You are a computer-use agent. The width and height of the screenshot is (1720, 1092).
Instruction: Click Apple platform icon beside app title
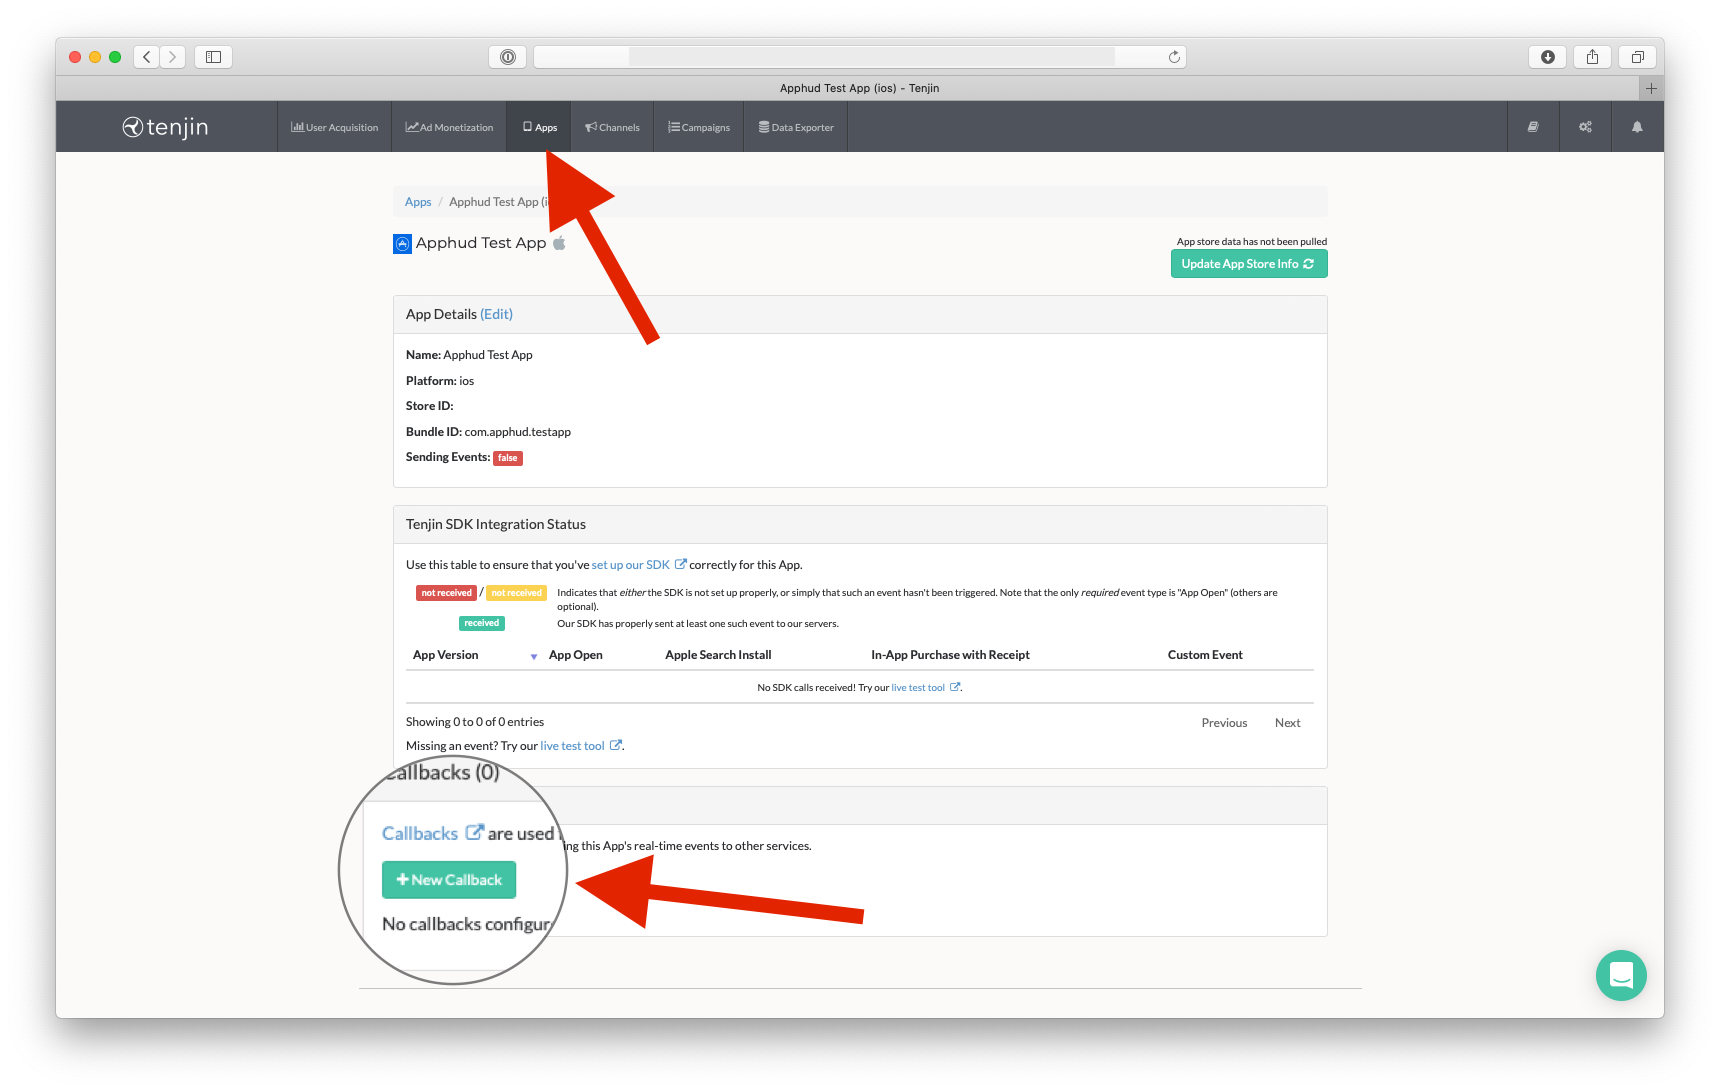click(559, 243)
